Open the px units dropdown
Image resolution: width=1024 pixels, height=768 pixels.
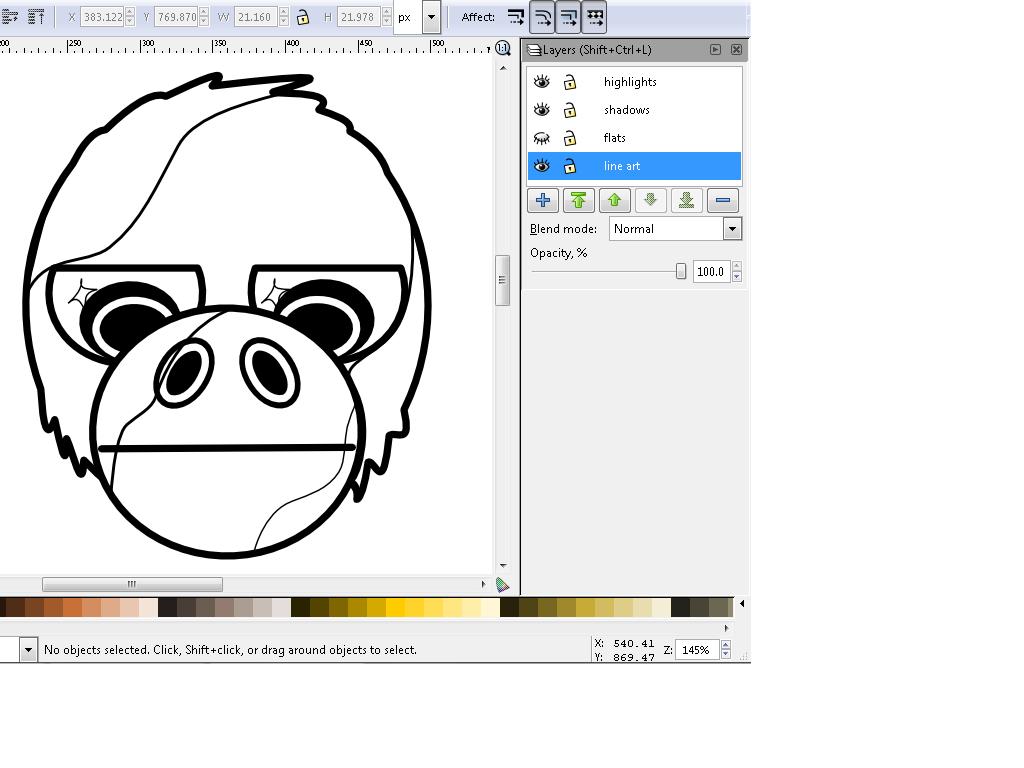click(431, 17)
